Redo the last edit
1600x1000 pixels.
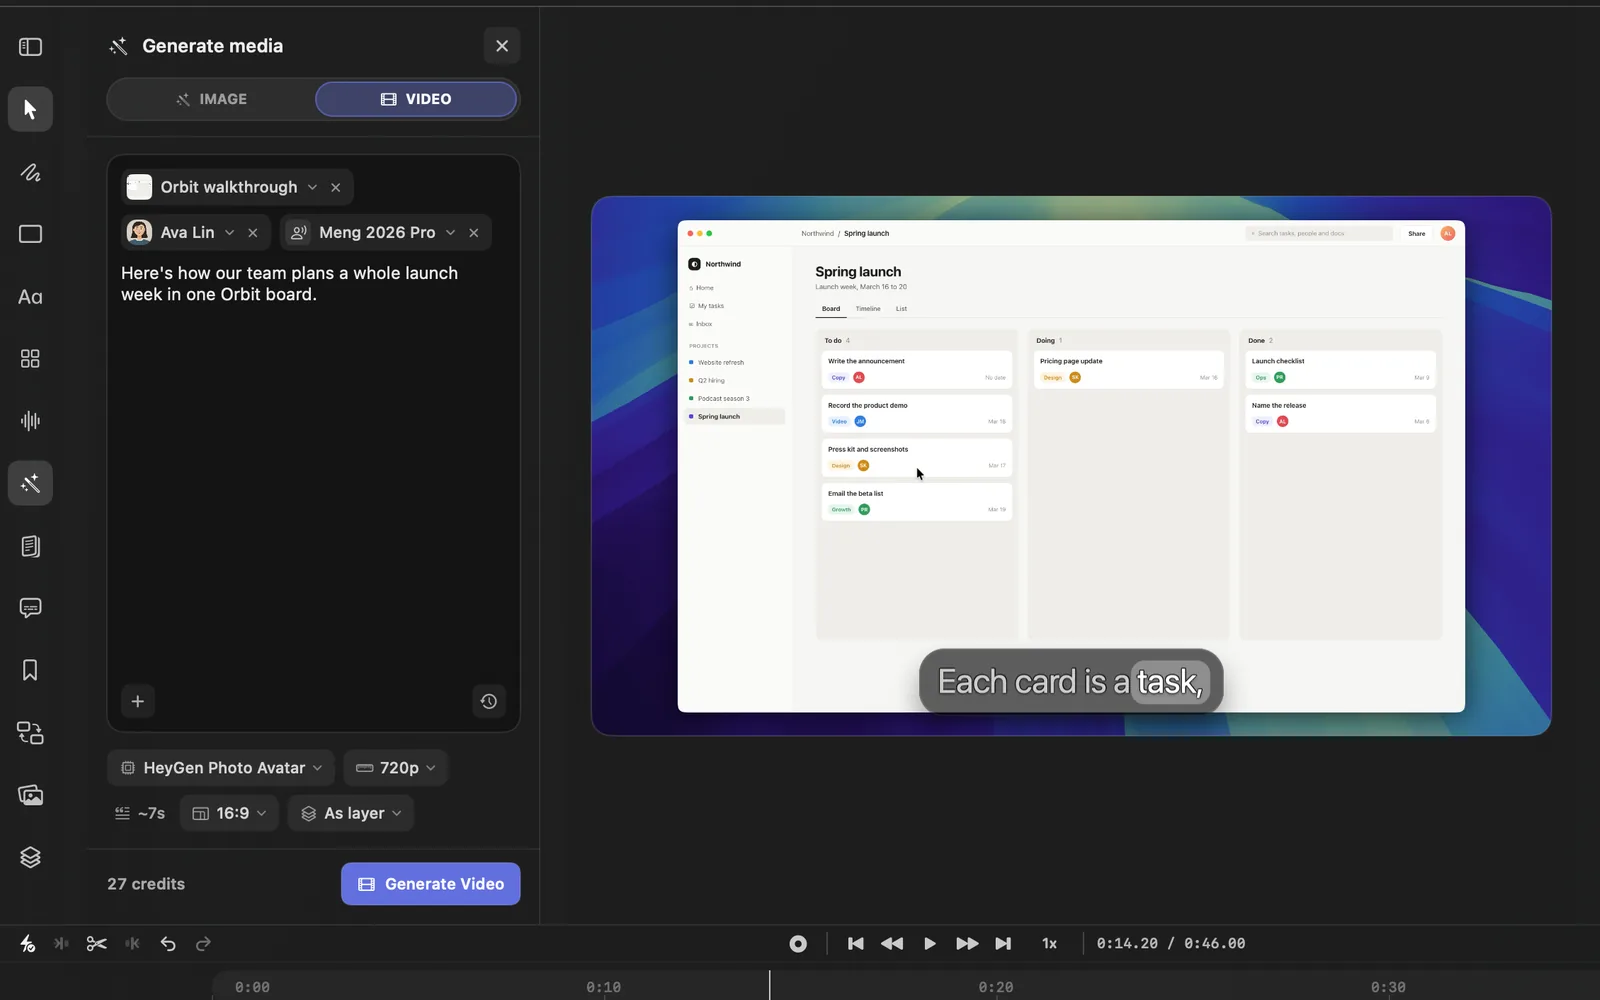pyautogui.click(x=203, y=943)
